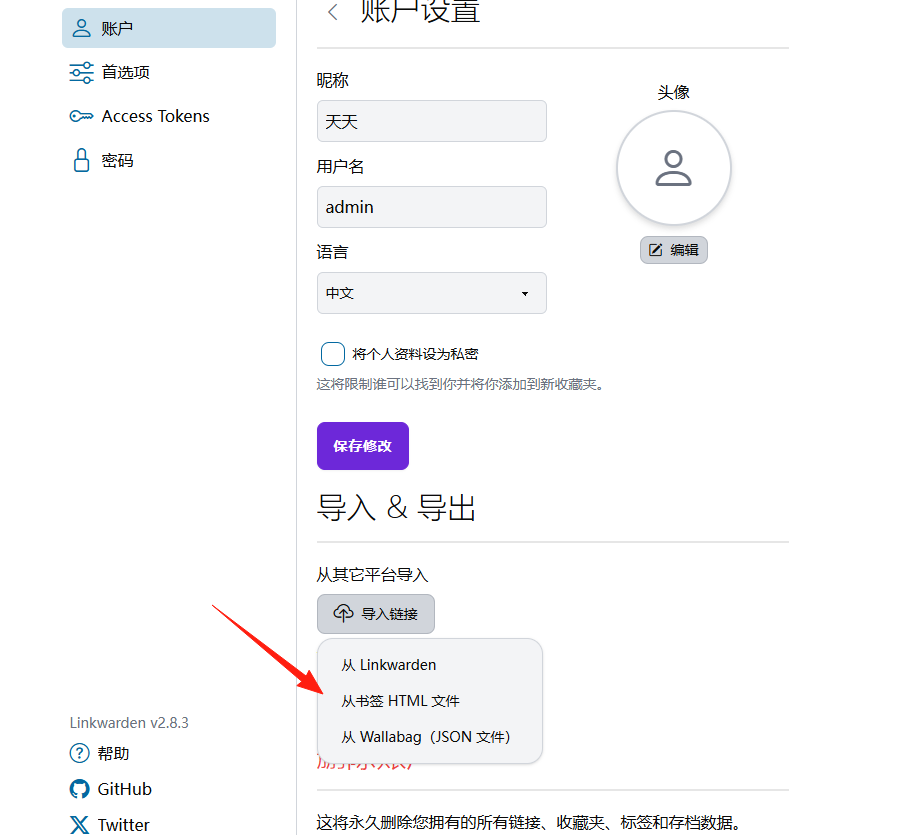
Task: Click the Linkwarden v2.8.3 version text
Action: coord(129,723)
